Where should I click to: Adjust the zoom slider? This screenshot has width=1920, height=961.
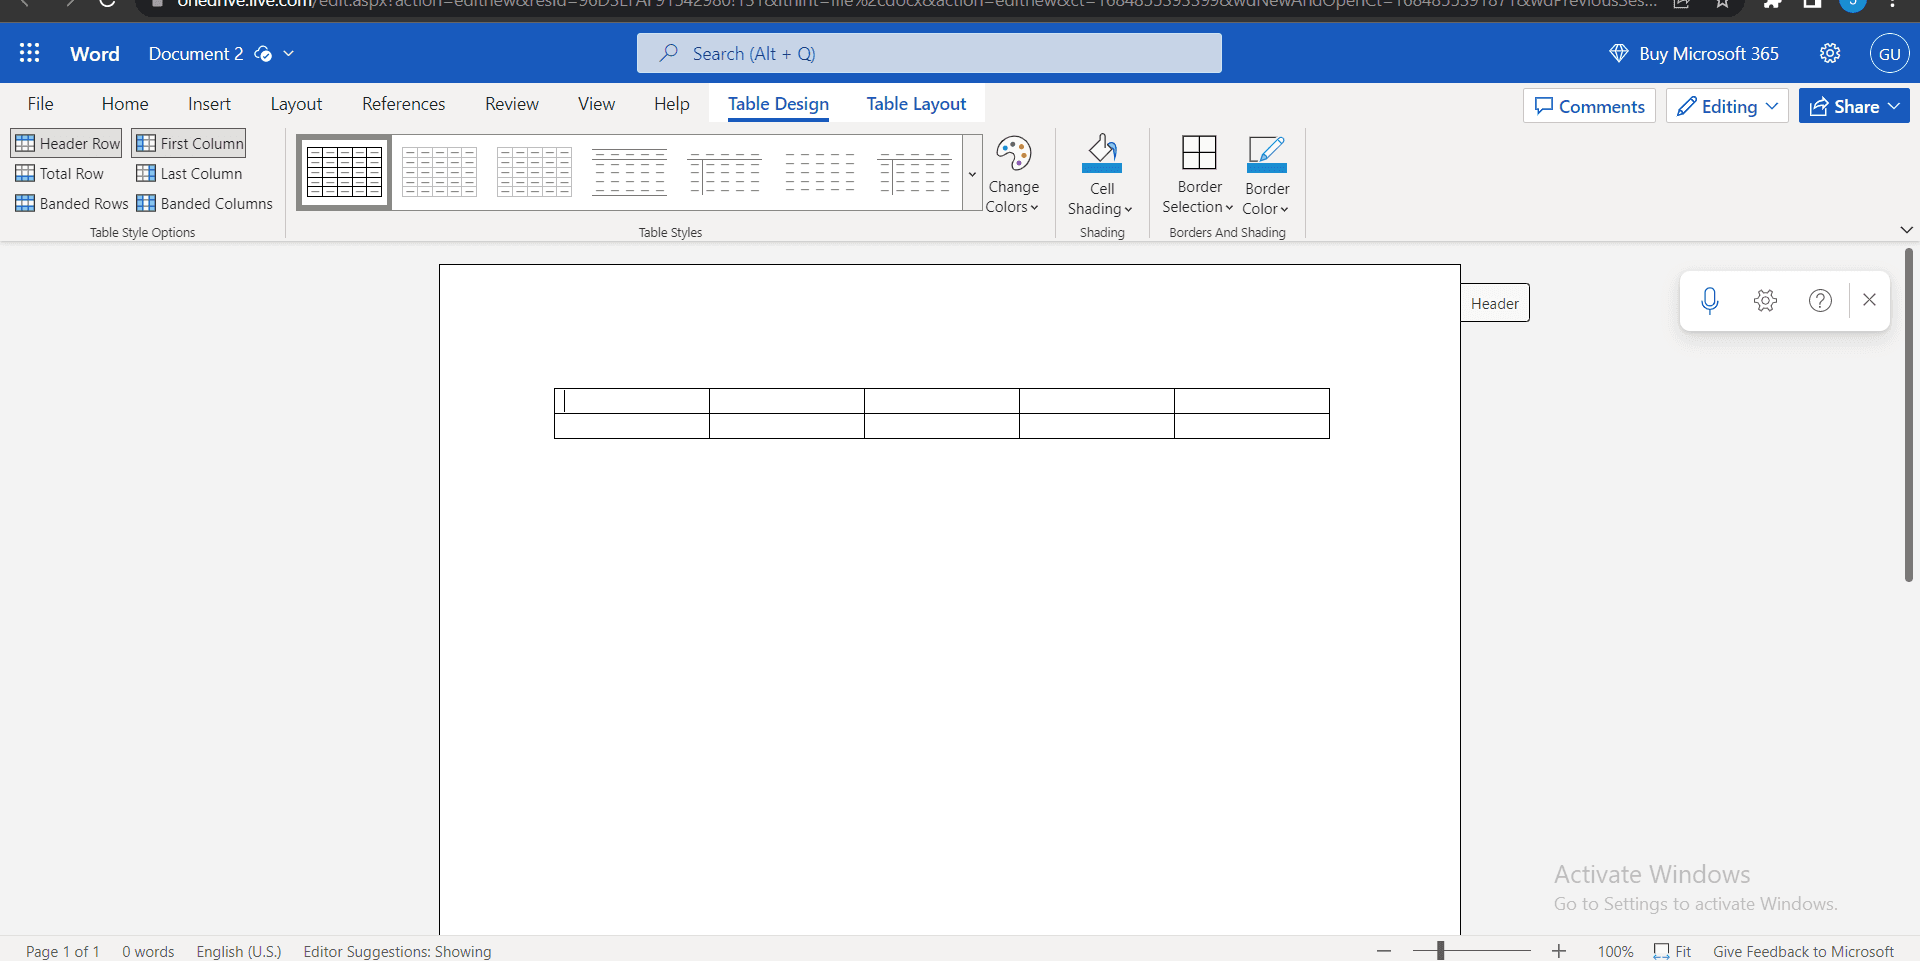(1441, 951)
